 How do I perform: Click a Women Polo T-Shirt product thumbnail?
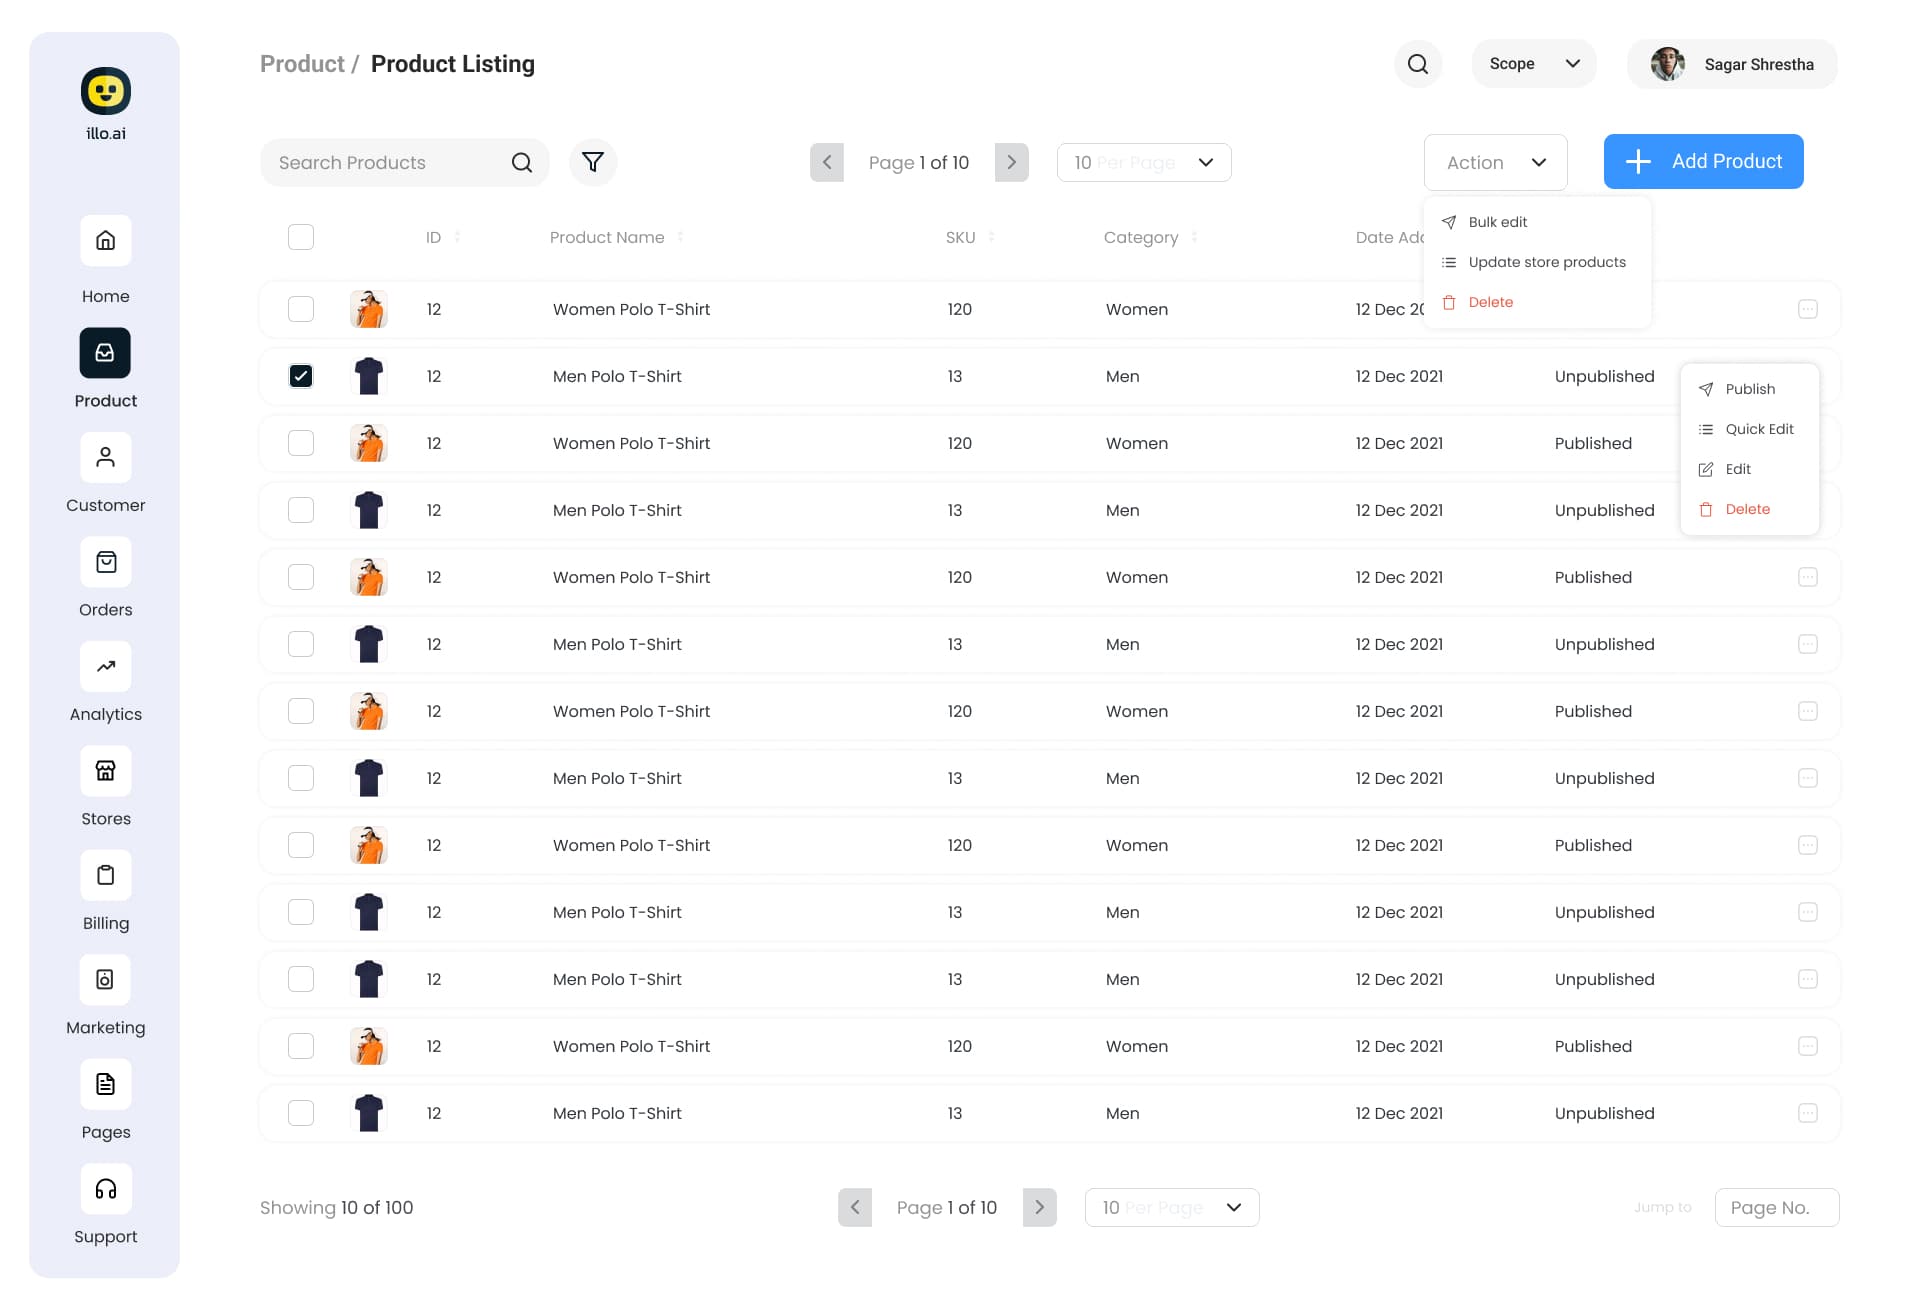point(369,309)
